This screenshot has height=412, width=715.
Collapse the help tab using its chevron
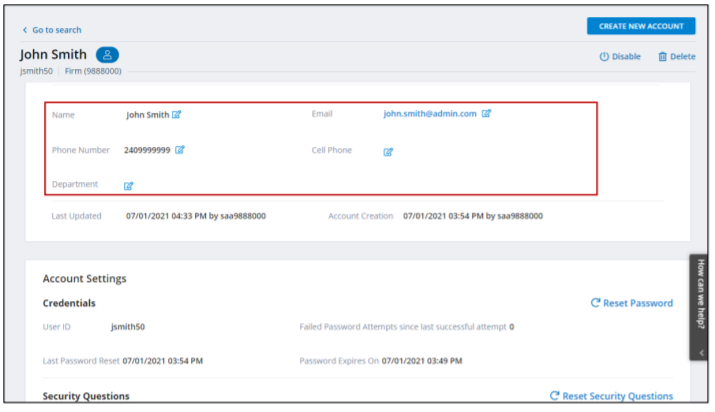coord(699,351)
